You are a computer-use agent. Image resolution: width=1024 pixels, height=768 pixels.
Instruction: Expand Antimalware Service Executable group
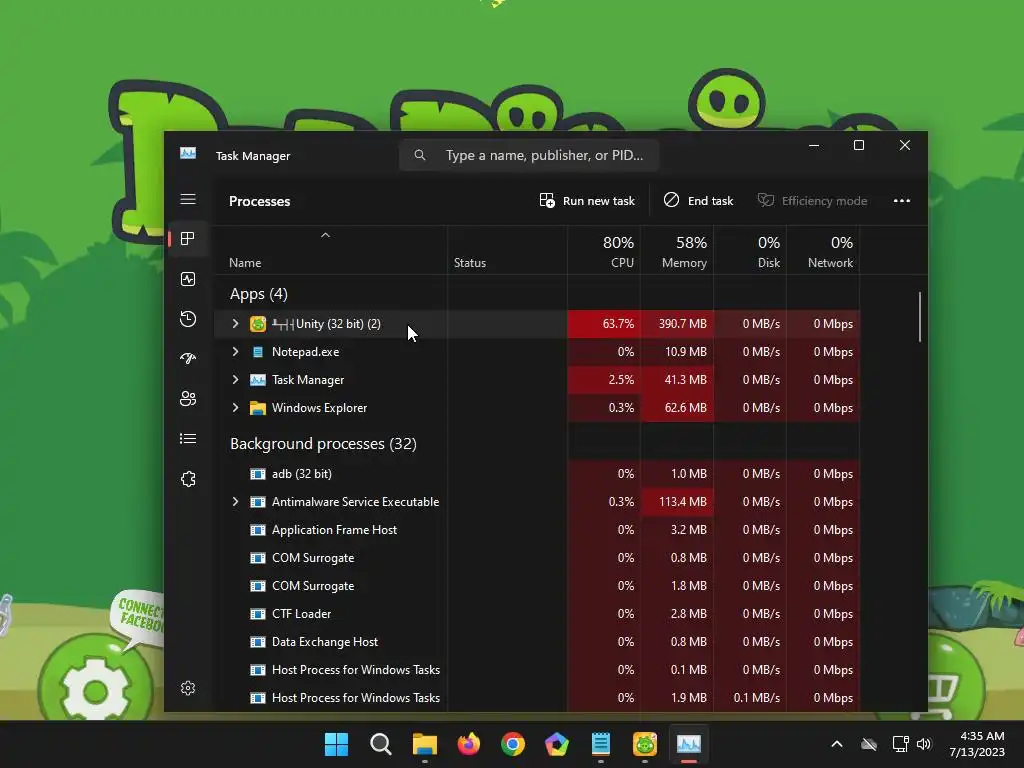pos(235,502)
